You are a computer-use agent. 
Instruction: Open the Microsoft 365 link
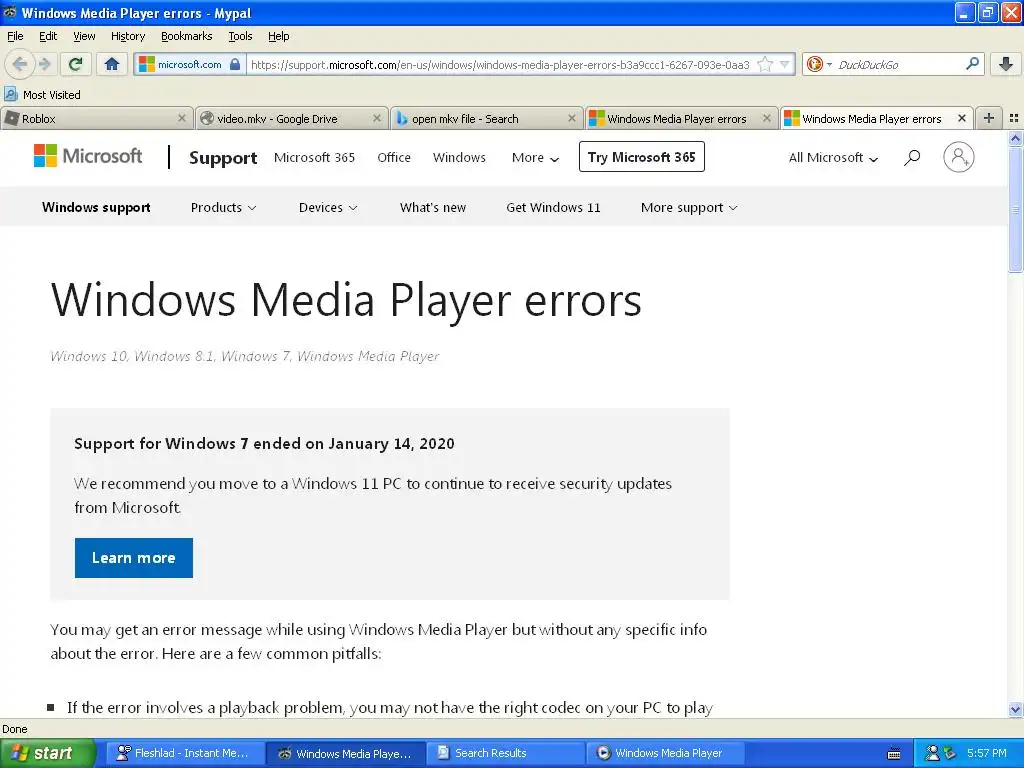click(x=314, y=157)
